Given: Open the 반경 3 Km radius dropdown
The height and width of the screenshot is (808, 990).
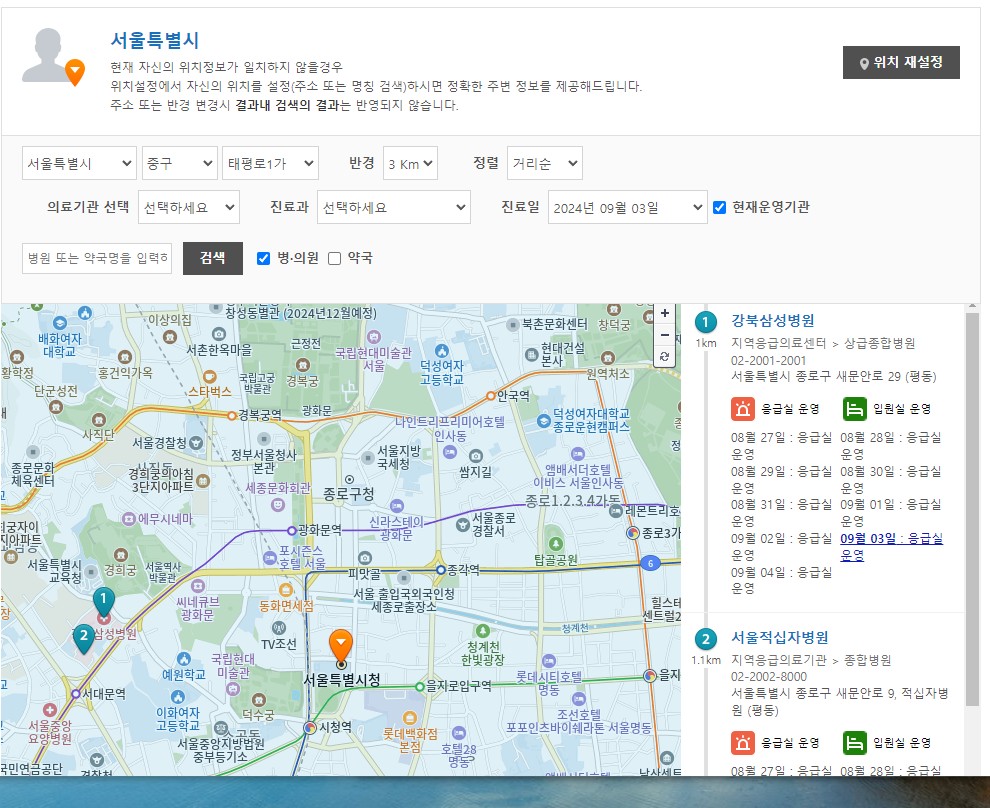Looking at the screenshot, I should [x=410, y=163].
